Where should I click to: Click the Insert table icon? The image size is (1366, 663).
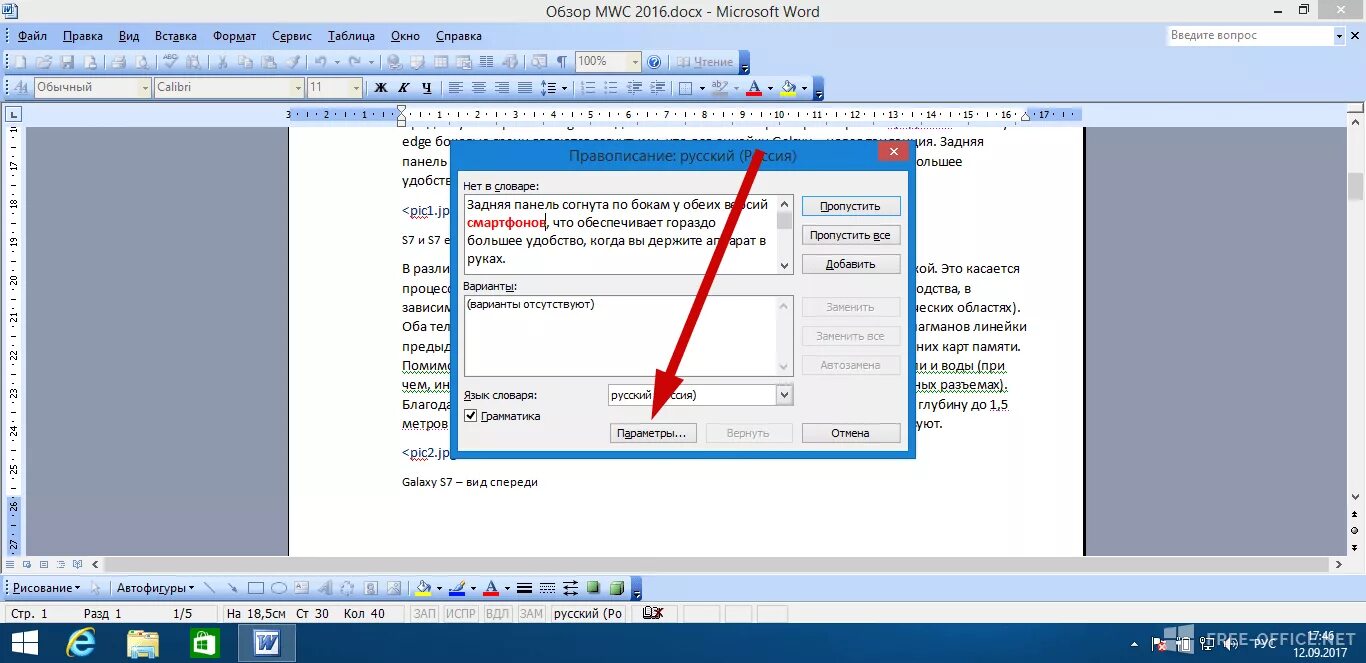[440, 61]
